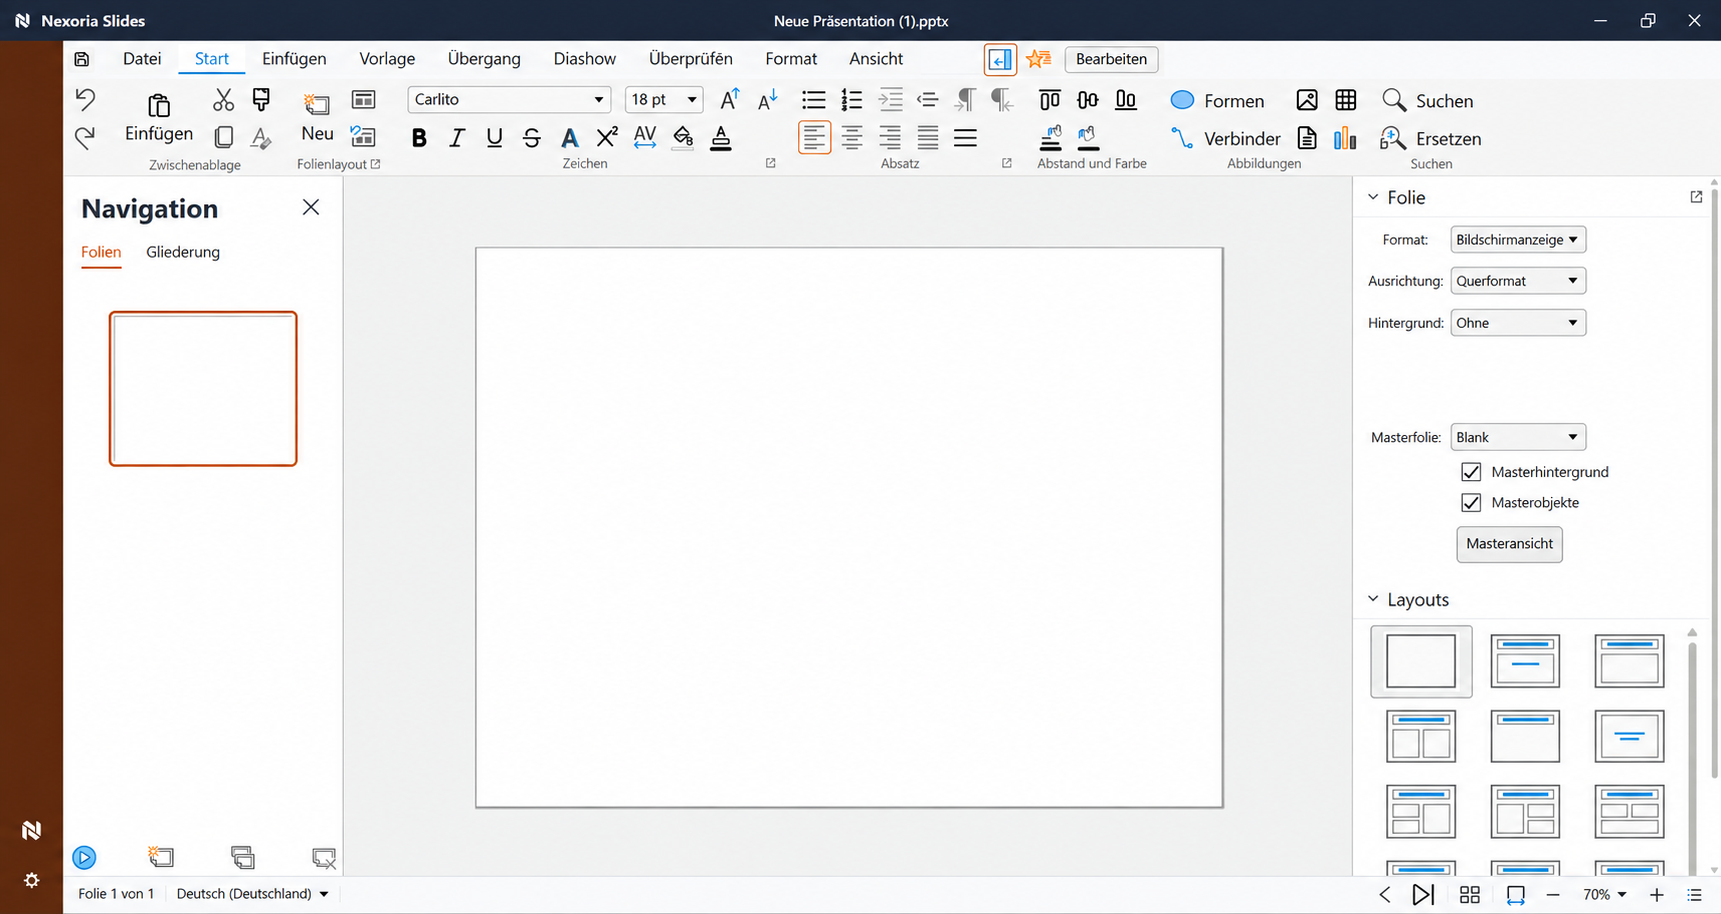The width and height of the screenshot is (1721, 914).
Task: Click the Redo arrow icon
Action: (x=85, y=138)
